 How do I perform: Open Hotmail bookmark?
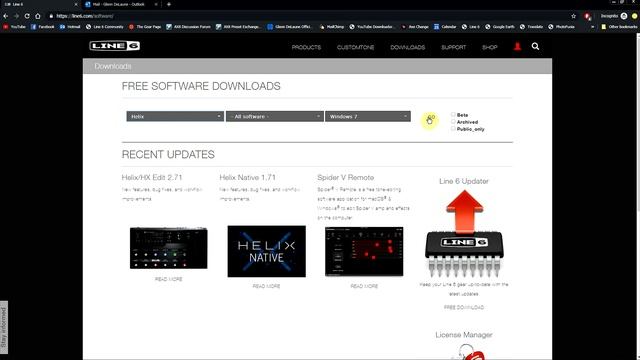pos(70,27)
